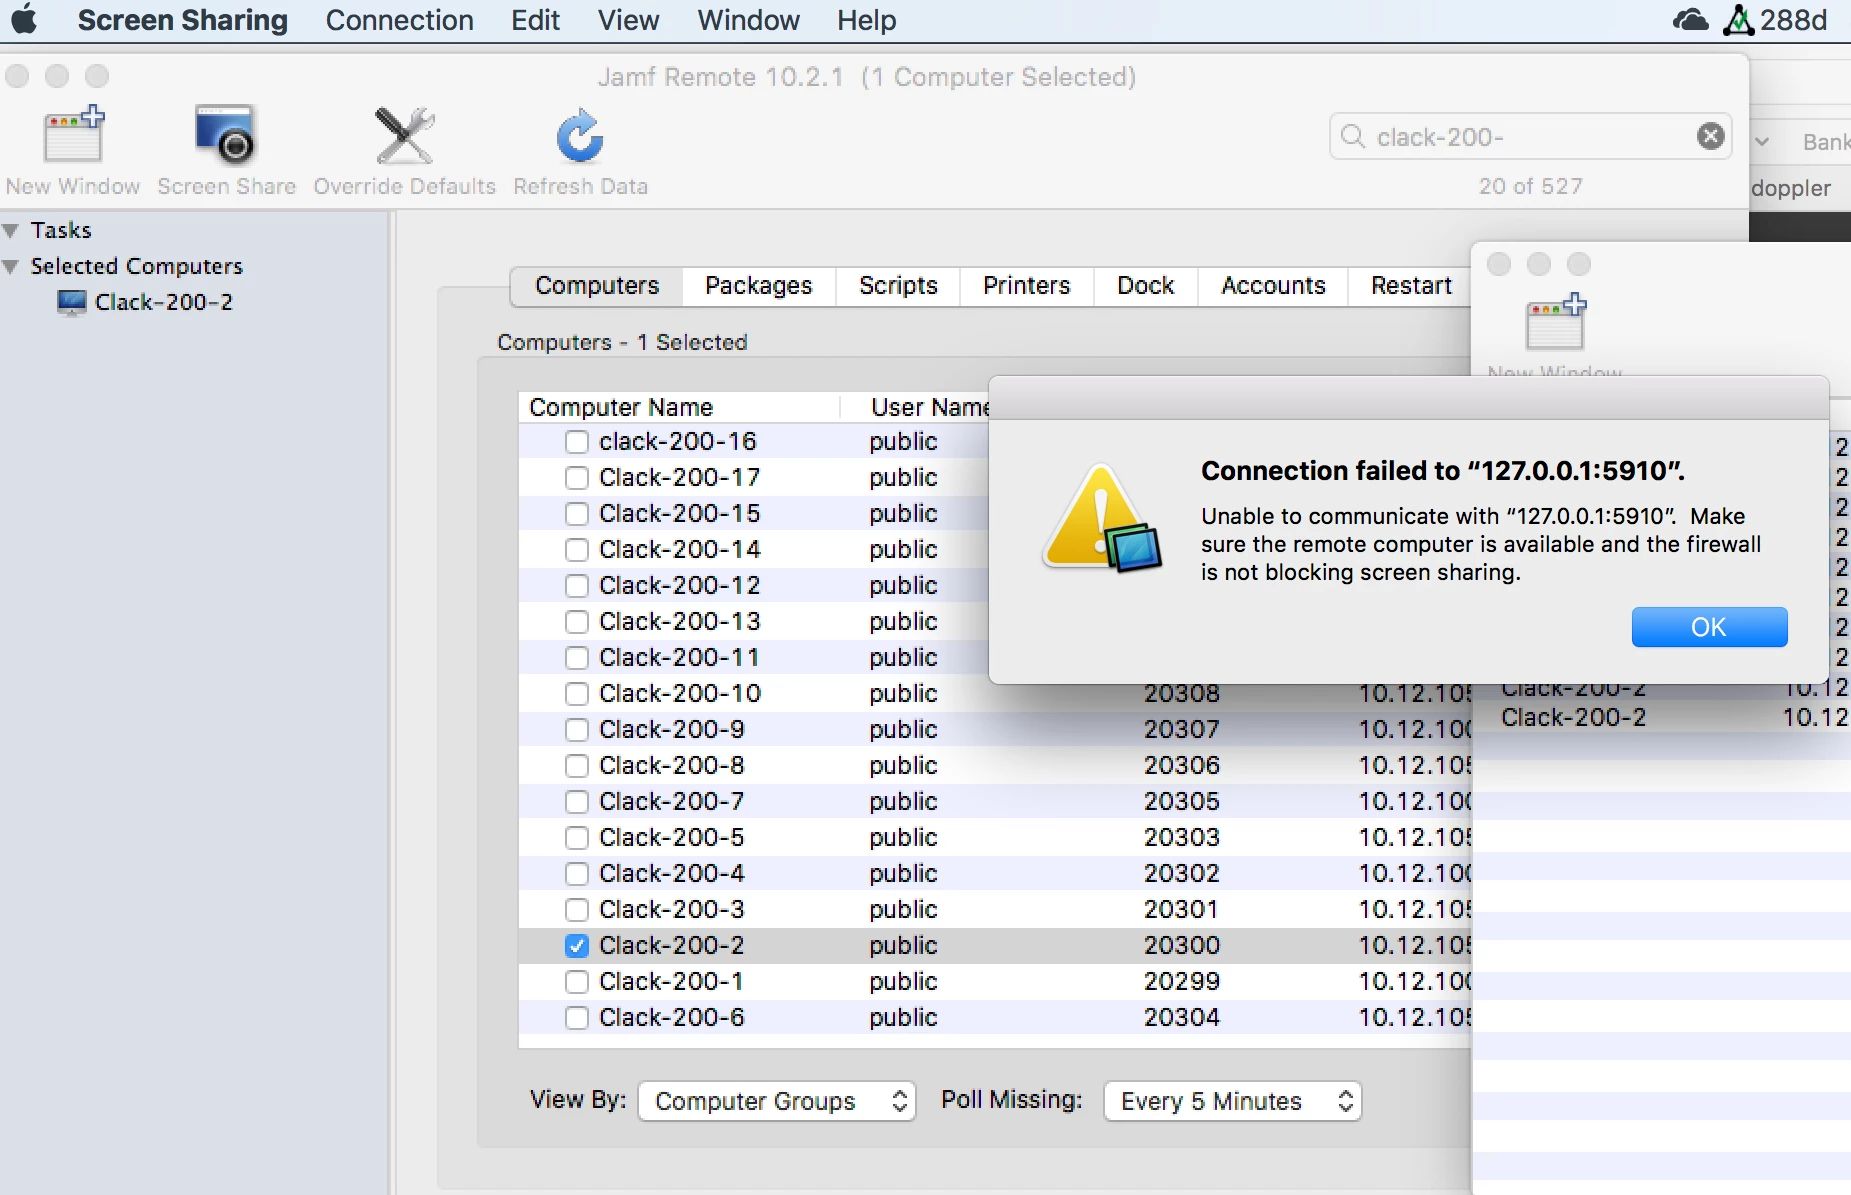Switch to the Restart tab
Image resolution: width=1851 pixels, height=1195 pixels.
1410,286
